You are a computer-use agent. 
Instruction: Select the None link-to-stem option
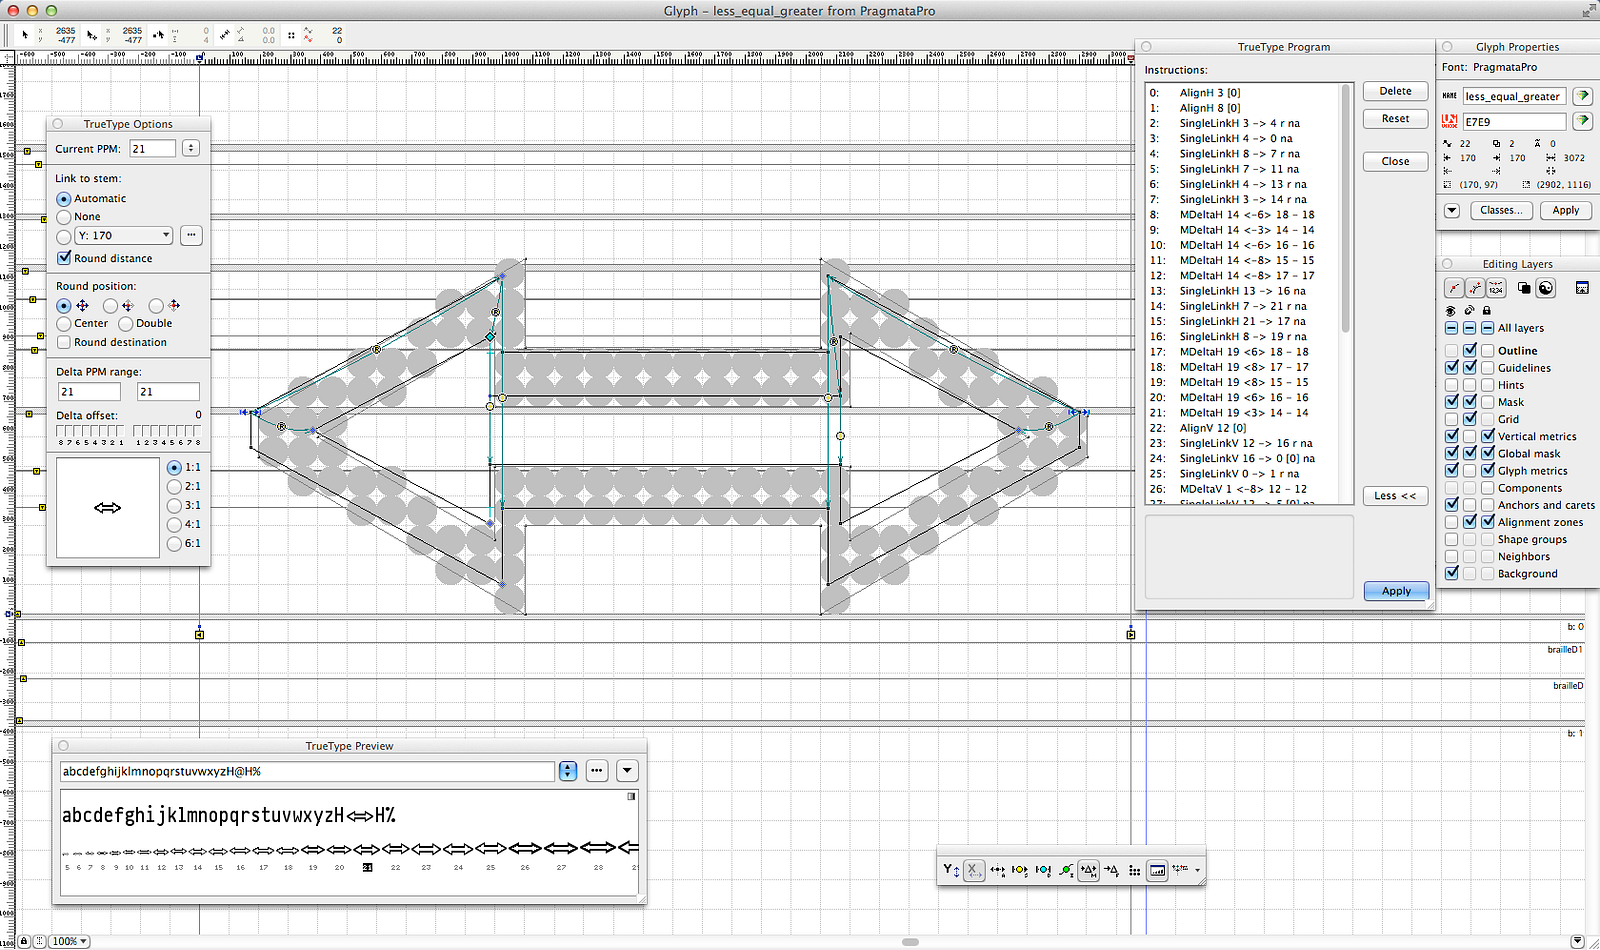pyautogui.click(x=65, y=217)
